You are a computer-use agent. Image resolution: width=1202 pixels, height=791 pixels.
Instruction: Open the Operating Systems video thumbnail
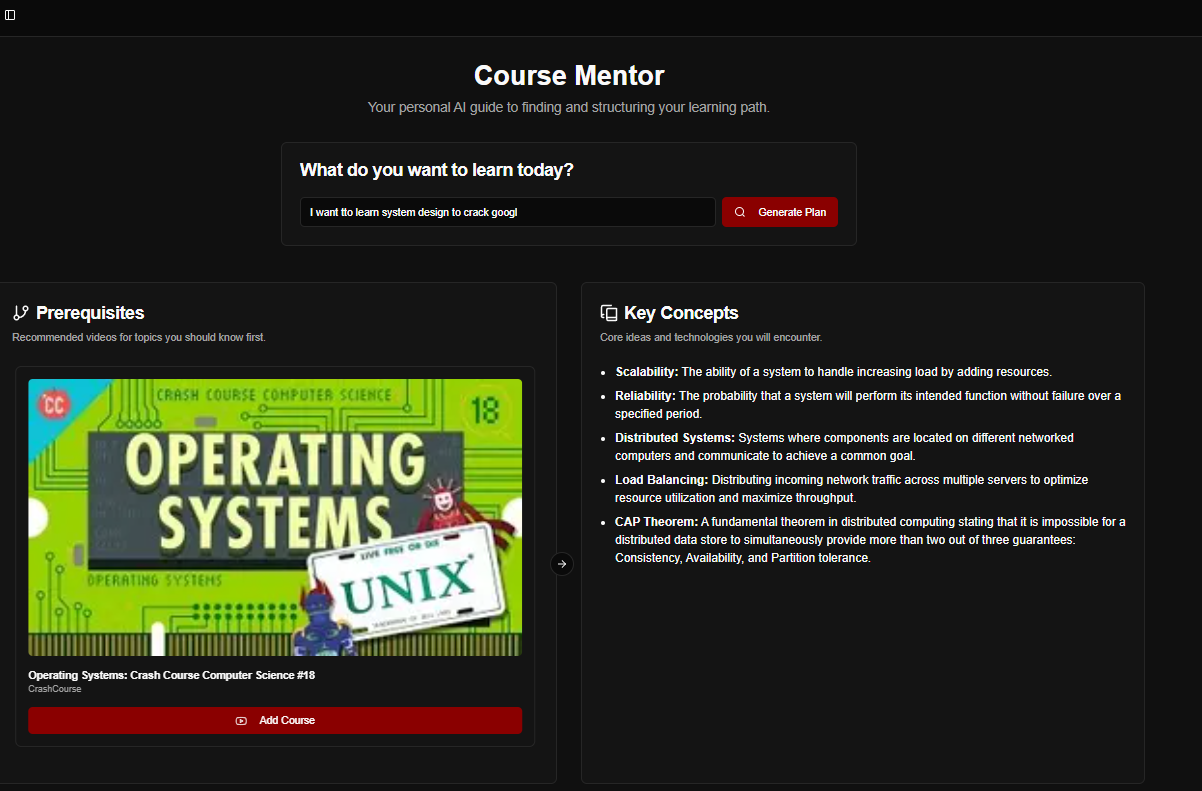275,517
